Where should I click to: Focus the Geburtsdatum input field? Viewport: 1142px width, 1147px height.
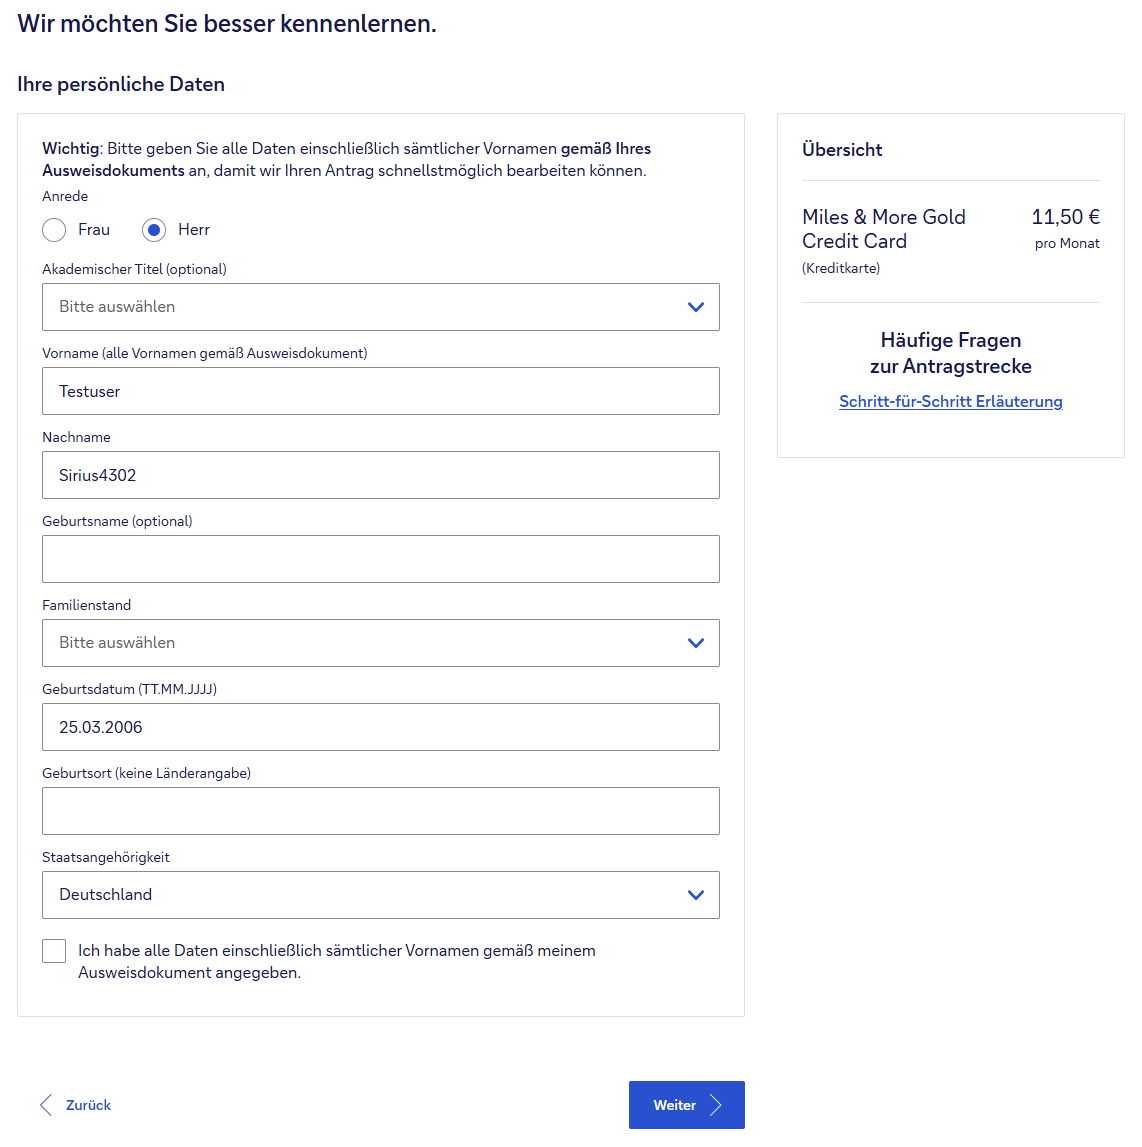point(380,727)
